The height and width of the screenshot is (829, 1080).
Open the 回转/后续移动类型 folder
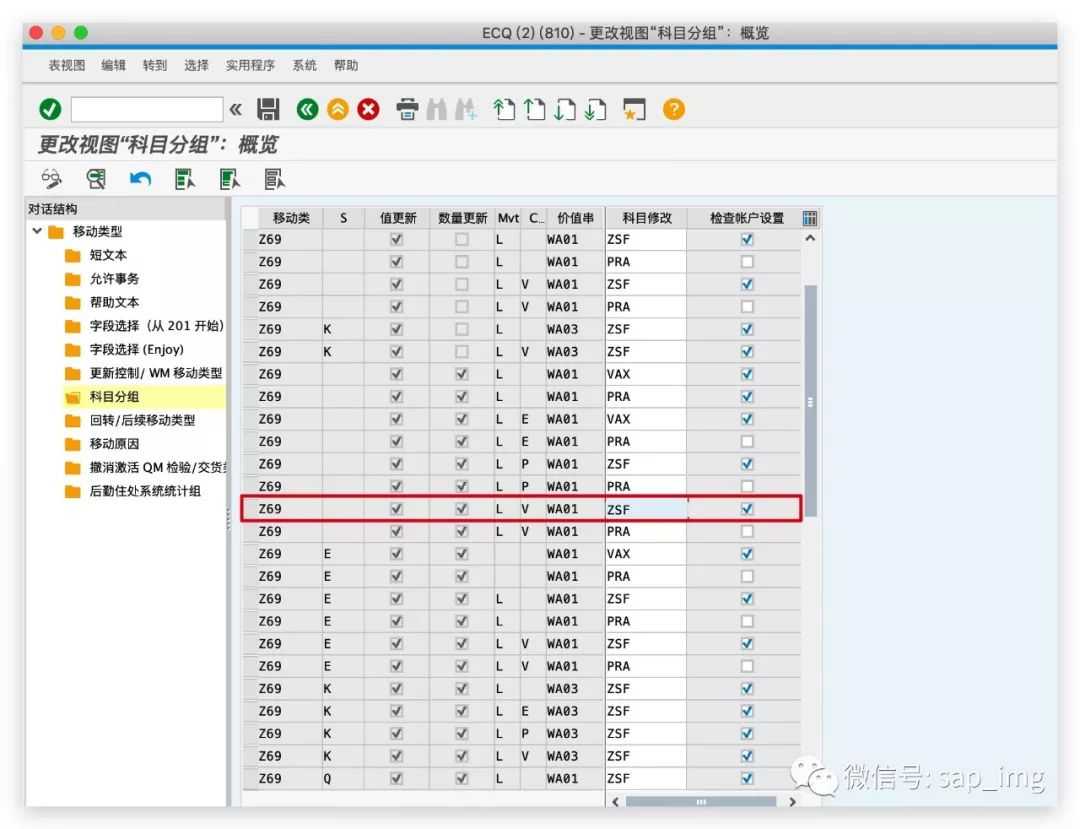click(x=129, y=420)
